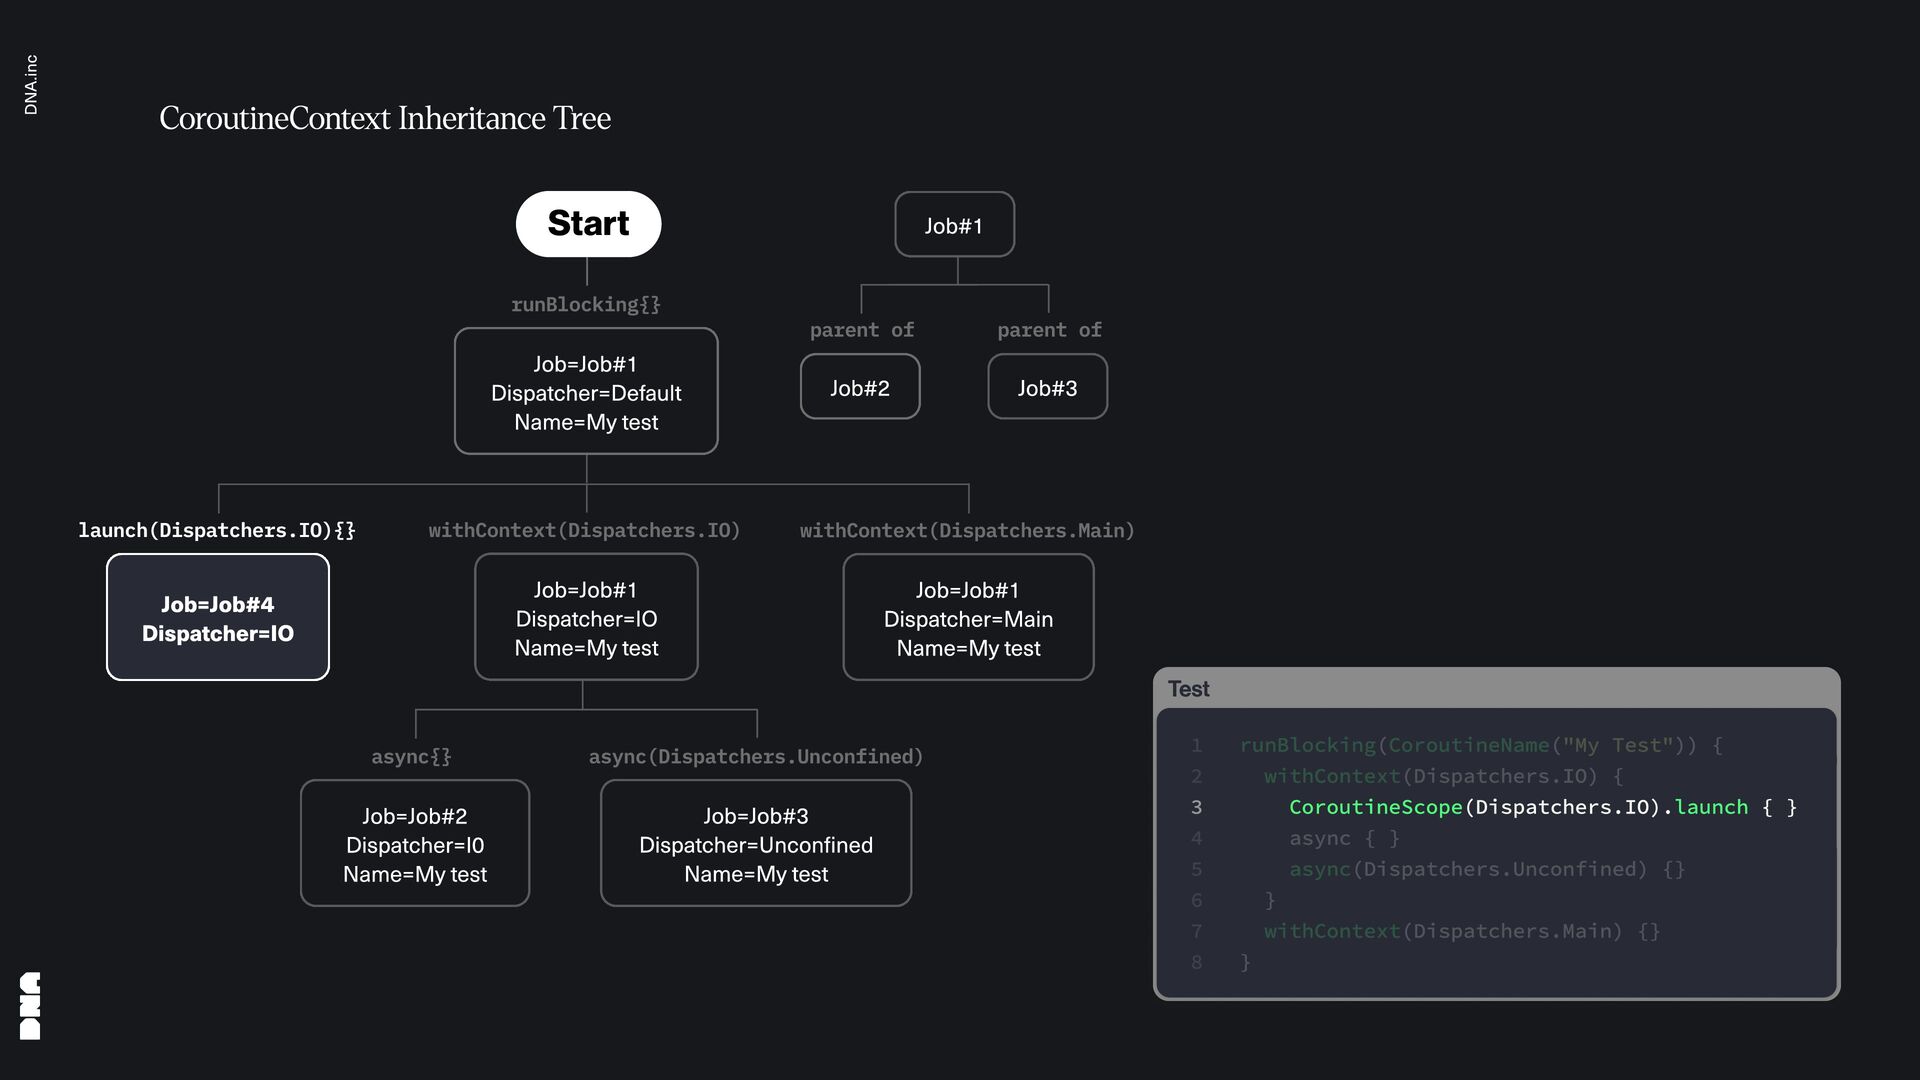Click the withContext(Dispatchers.IO) label
Viewport: 1920px width, 1080px height.
tap(584, 530)
